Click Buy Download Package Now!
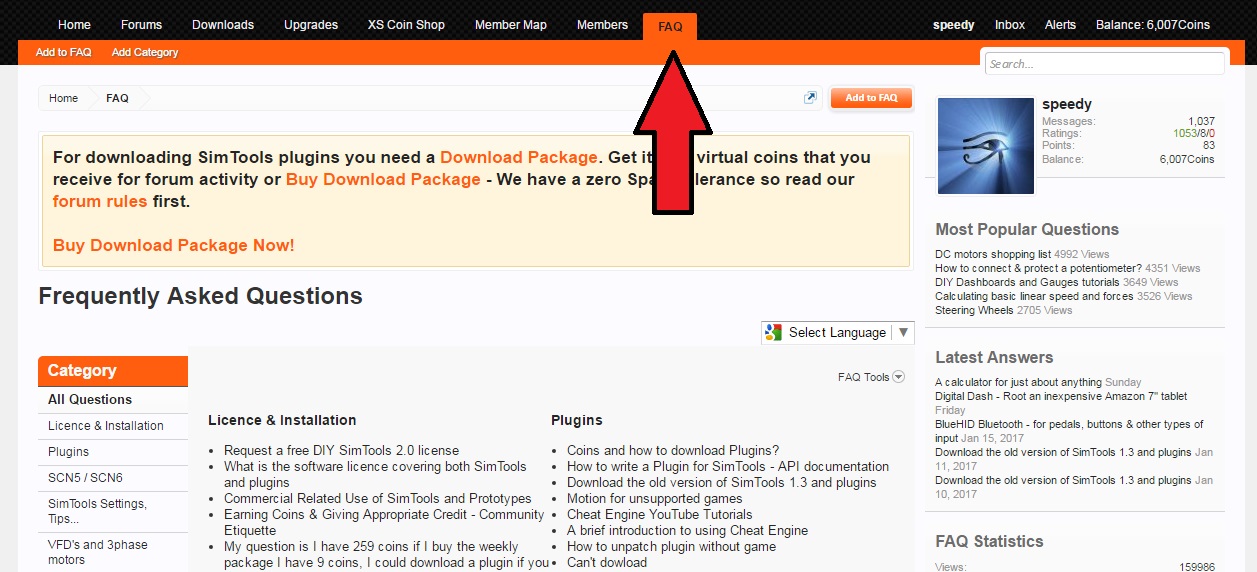Image resolution: width=1257 pixels, height=572 pixels. coord(173,245)
